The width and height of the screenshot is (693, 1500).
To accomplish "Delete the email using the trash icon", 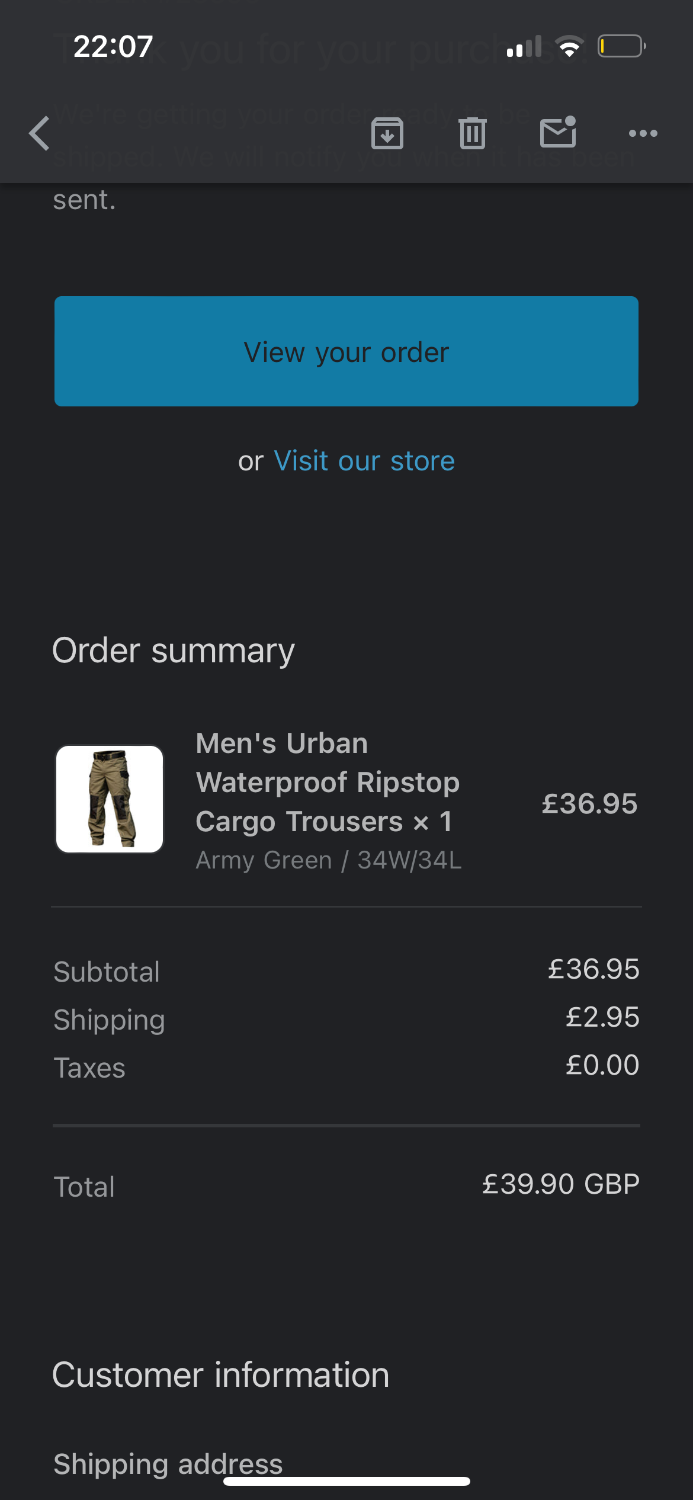I will 472,133.
